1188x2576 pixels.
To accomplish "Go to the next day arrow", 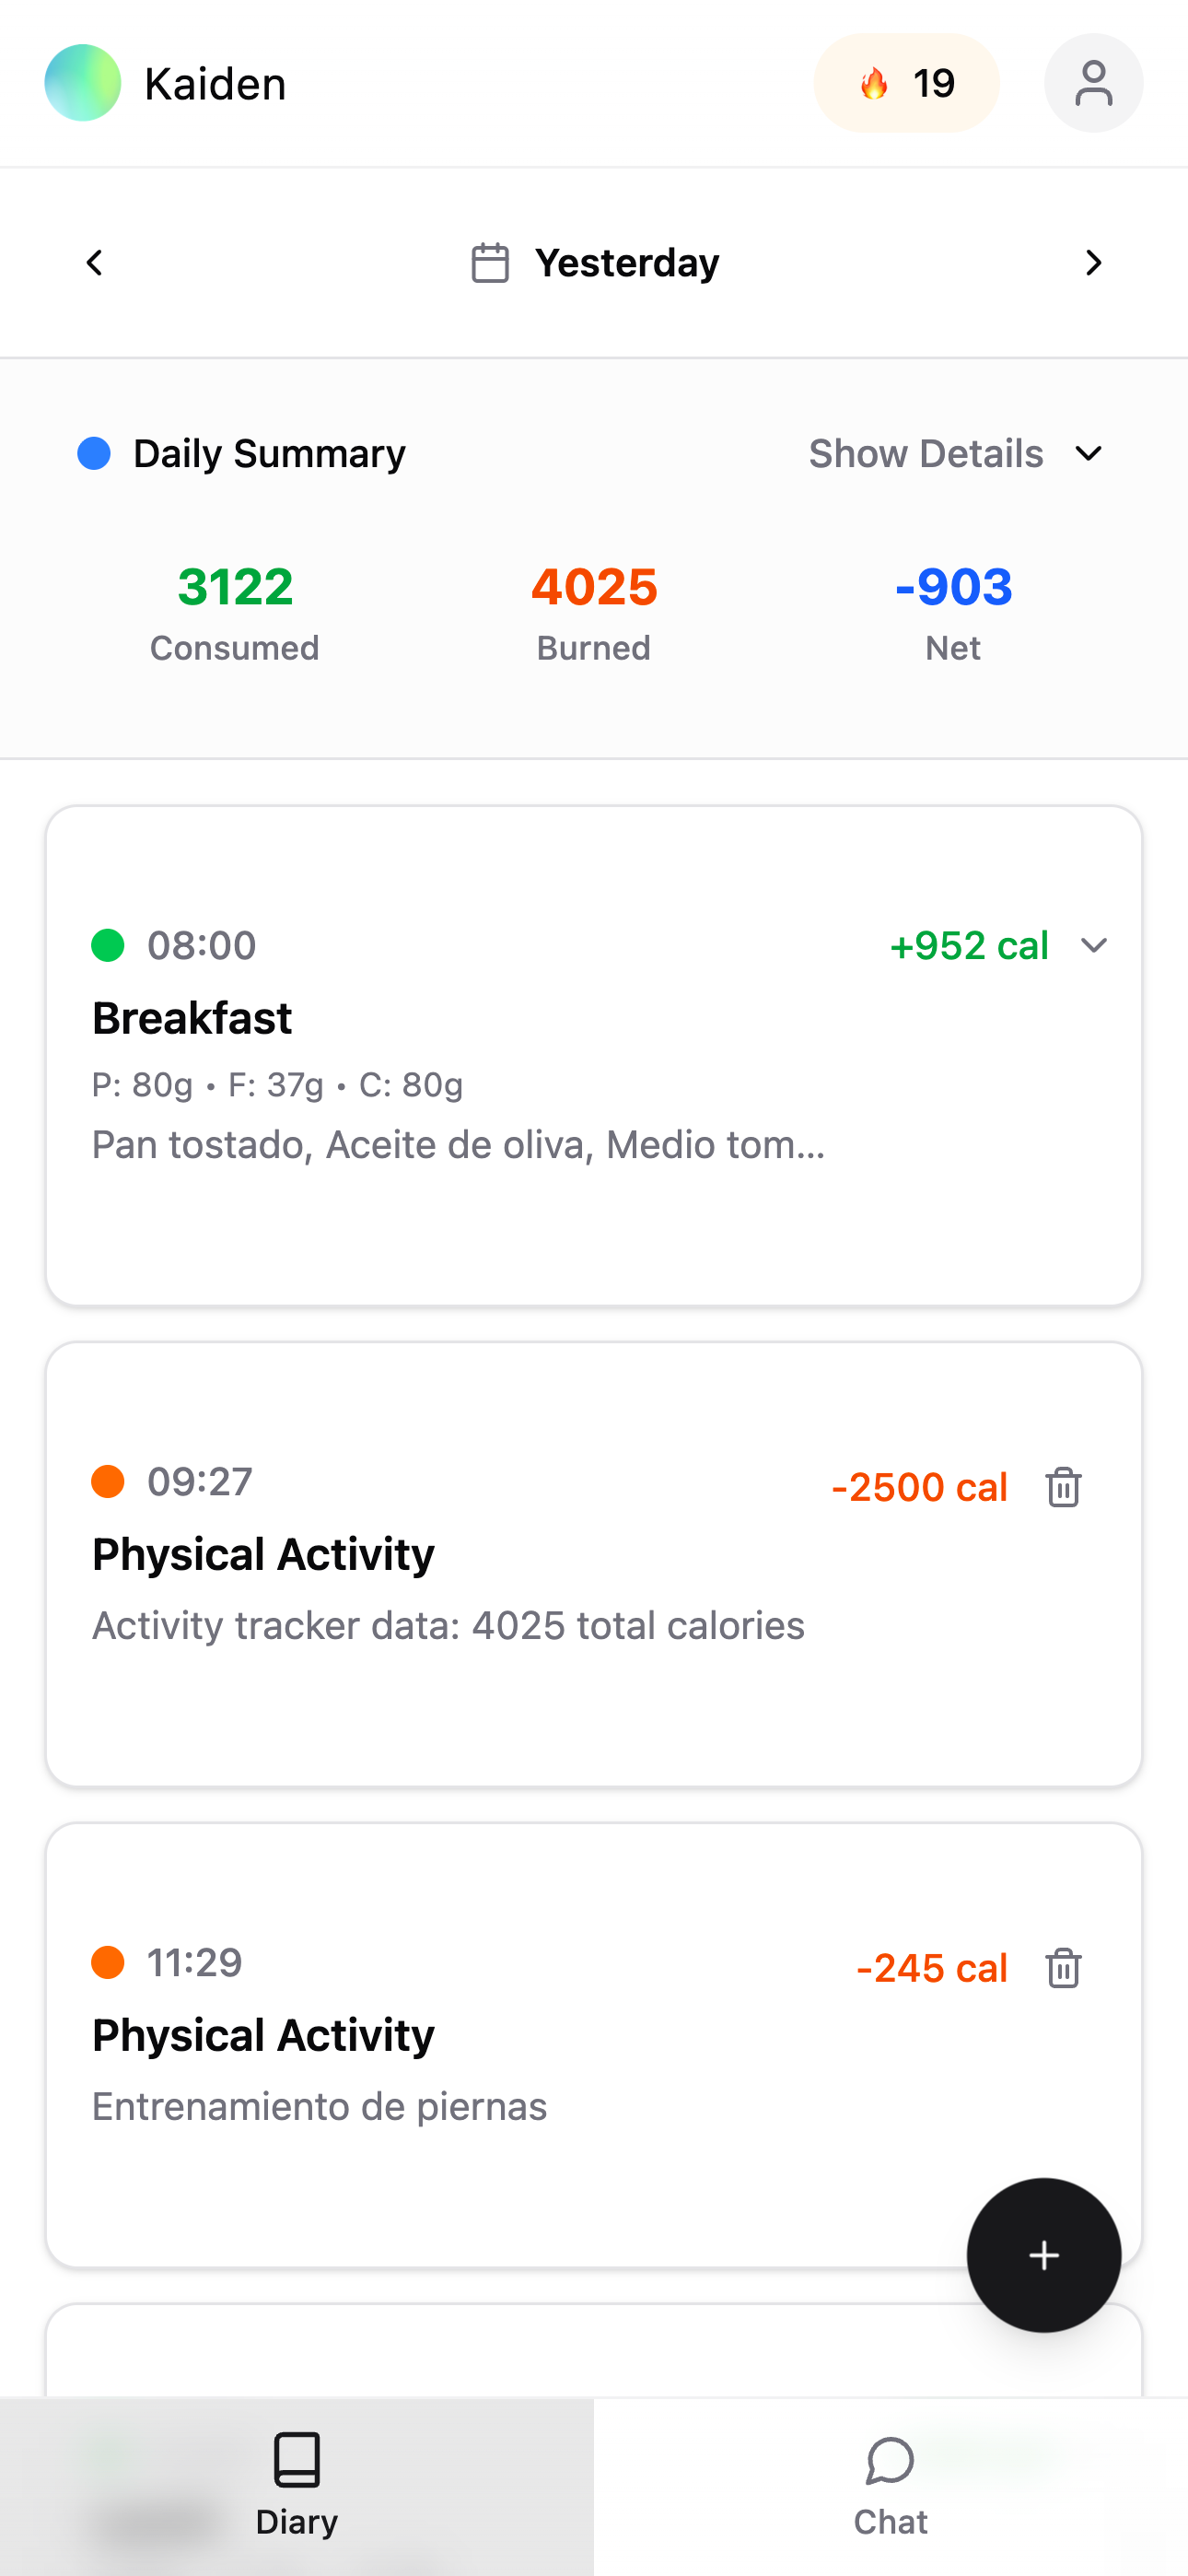I will [x=1093, y=263].
